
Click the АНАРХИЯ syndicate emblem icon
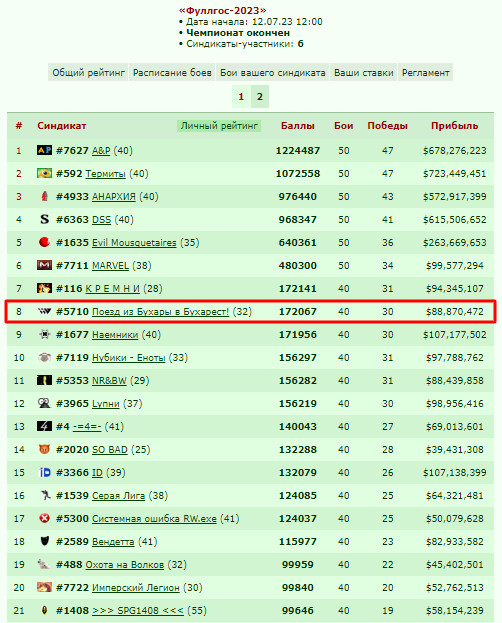(44, 196)
